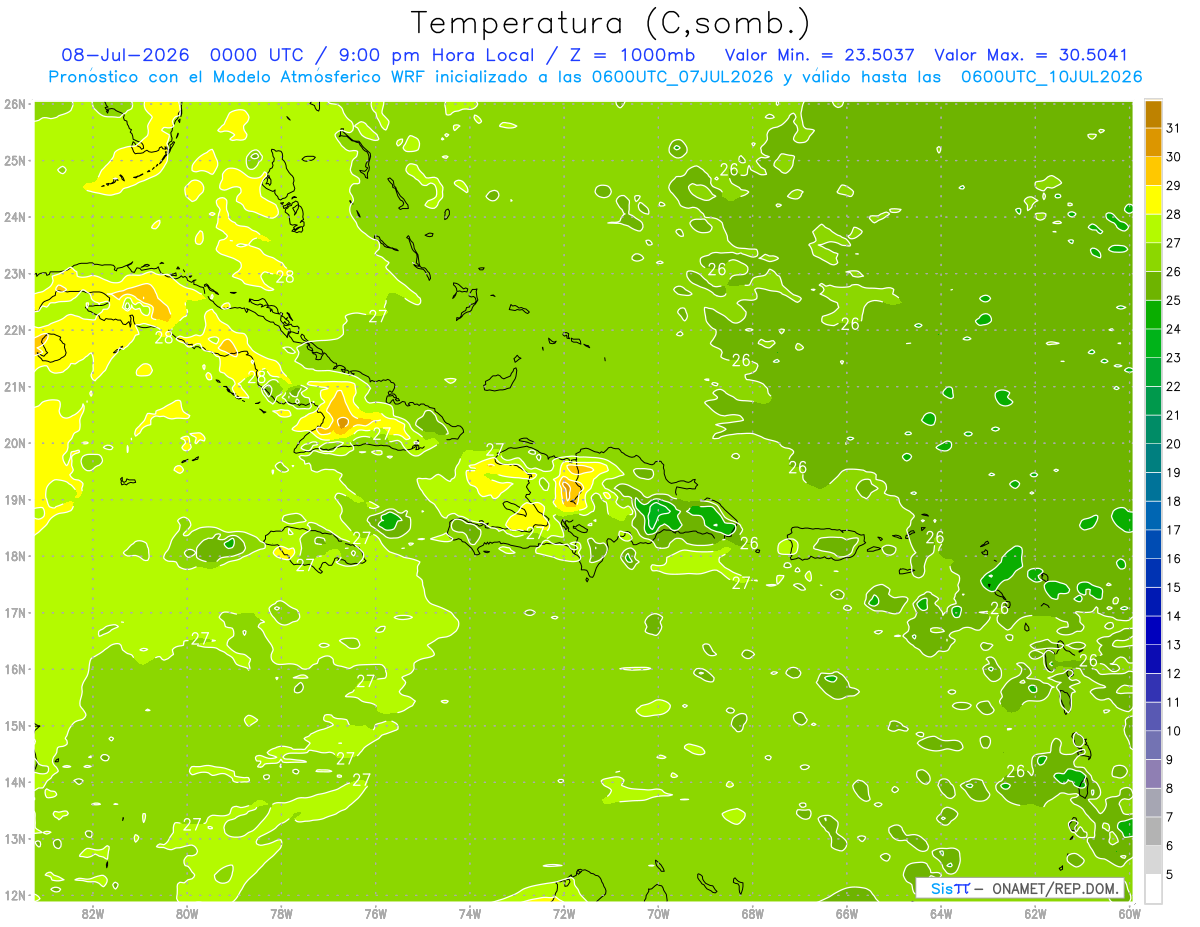
Task: Click the brown top swatch above 31
Action: pos(1153,115)
